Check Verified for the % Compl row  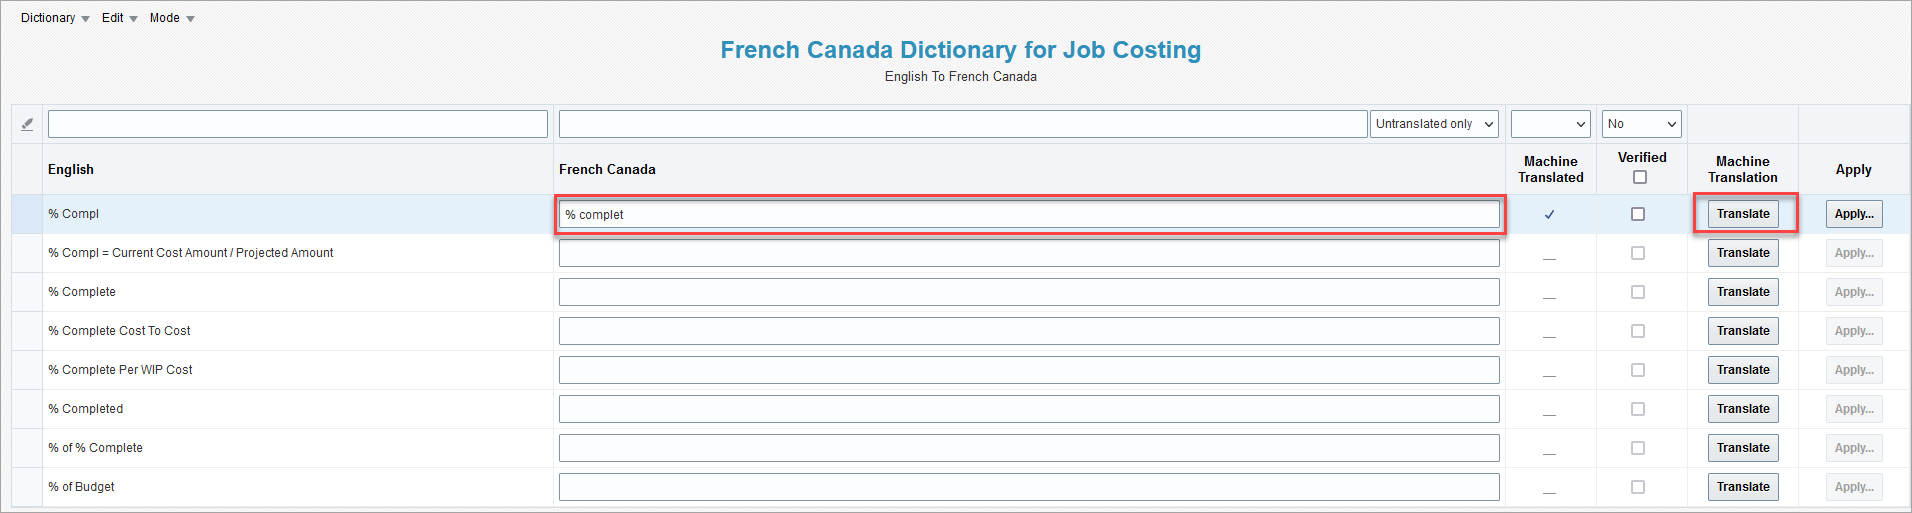(1638, 214)
